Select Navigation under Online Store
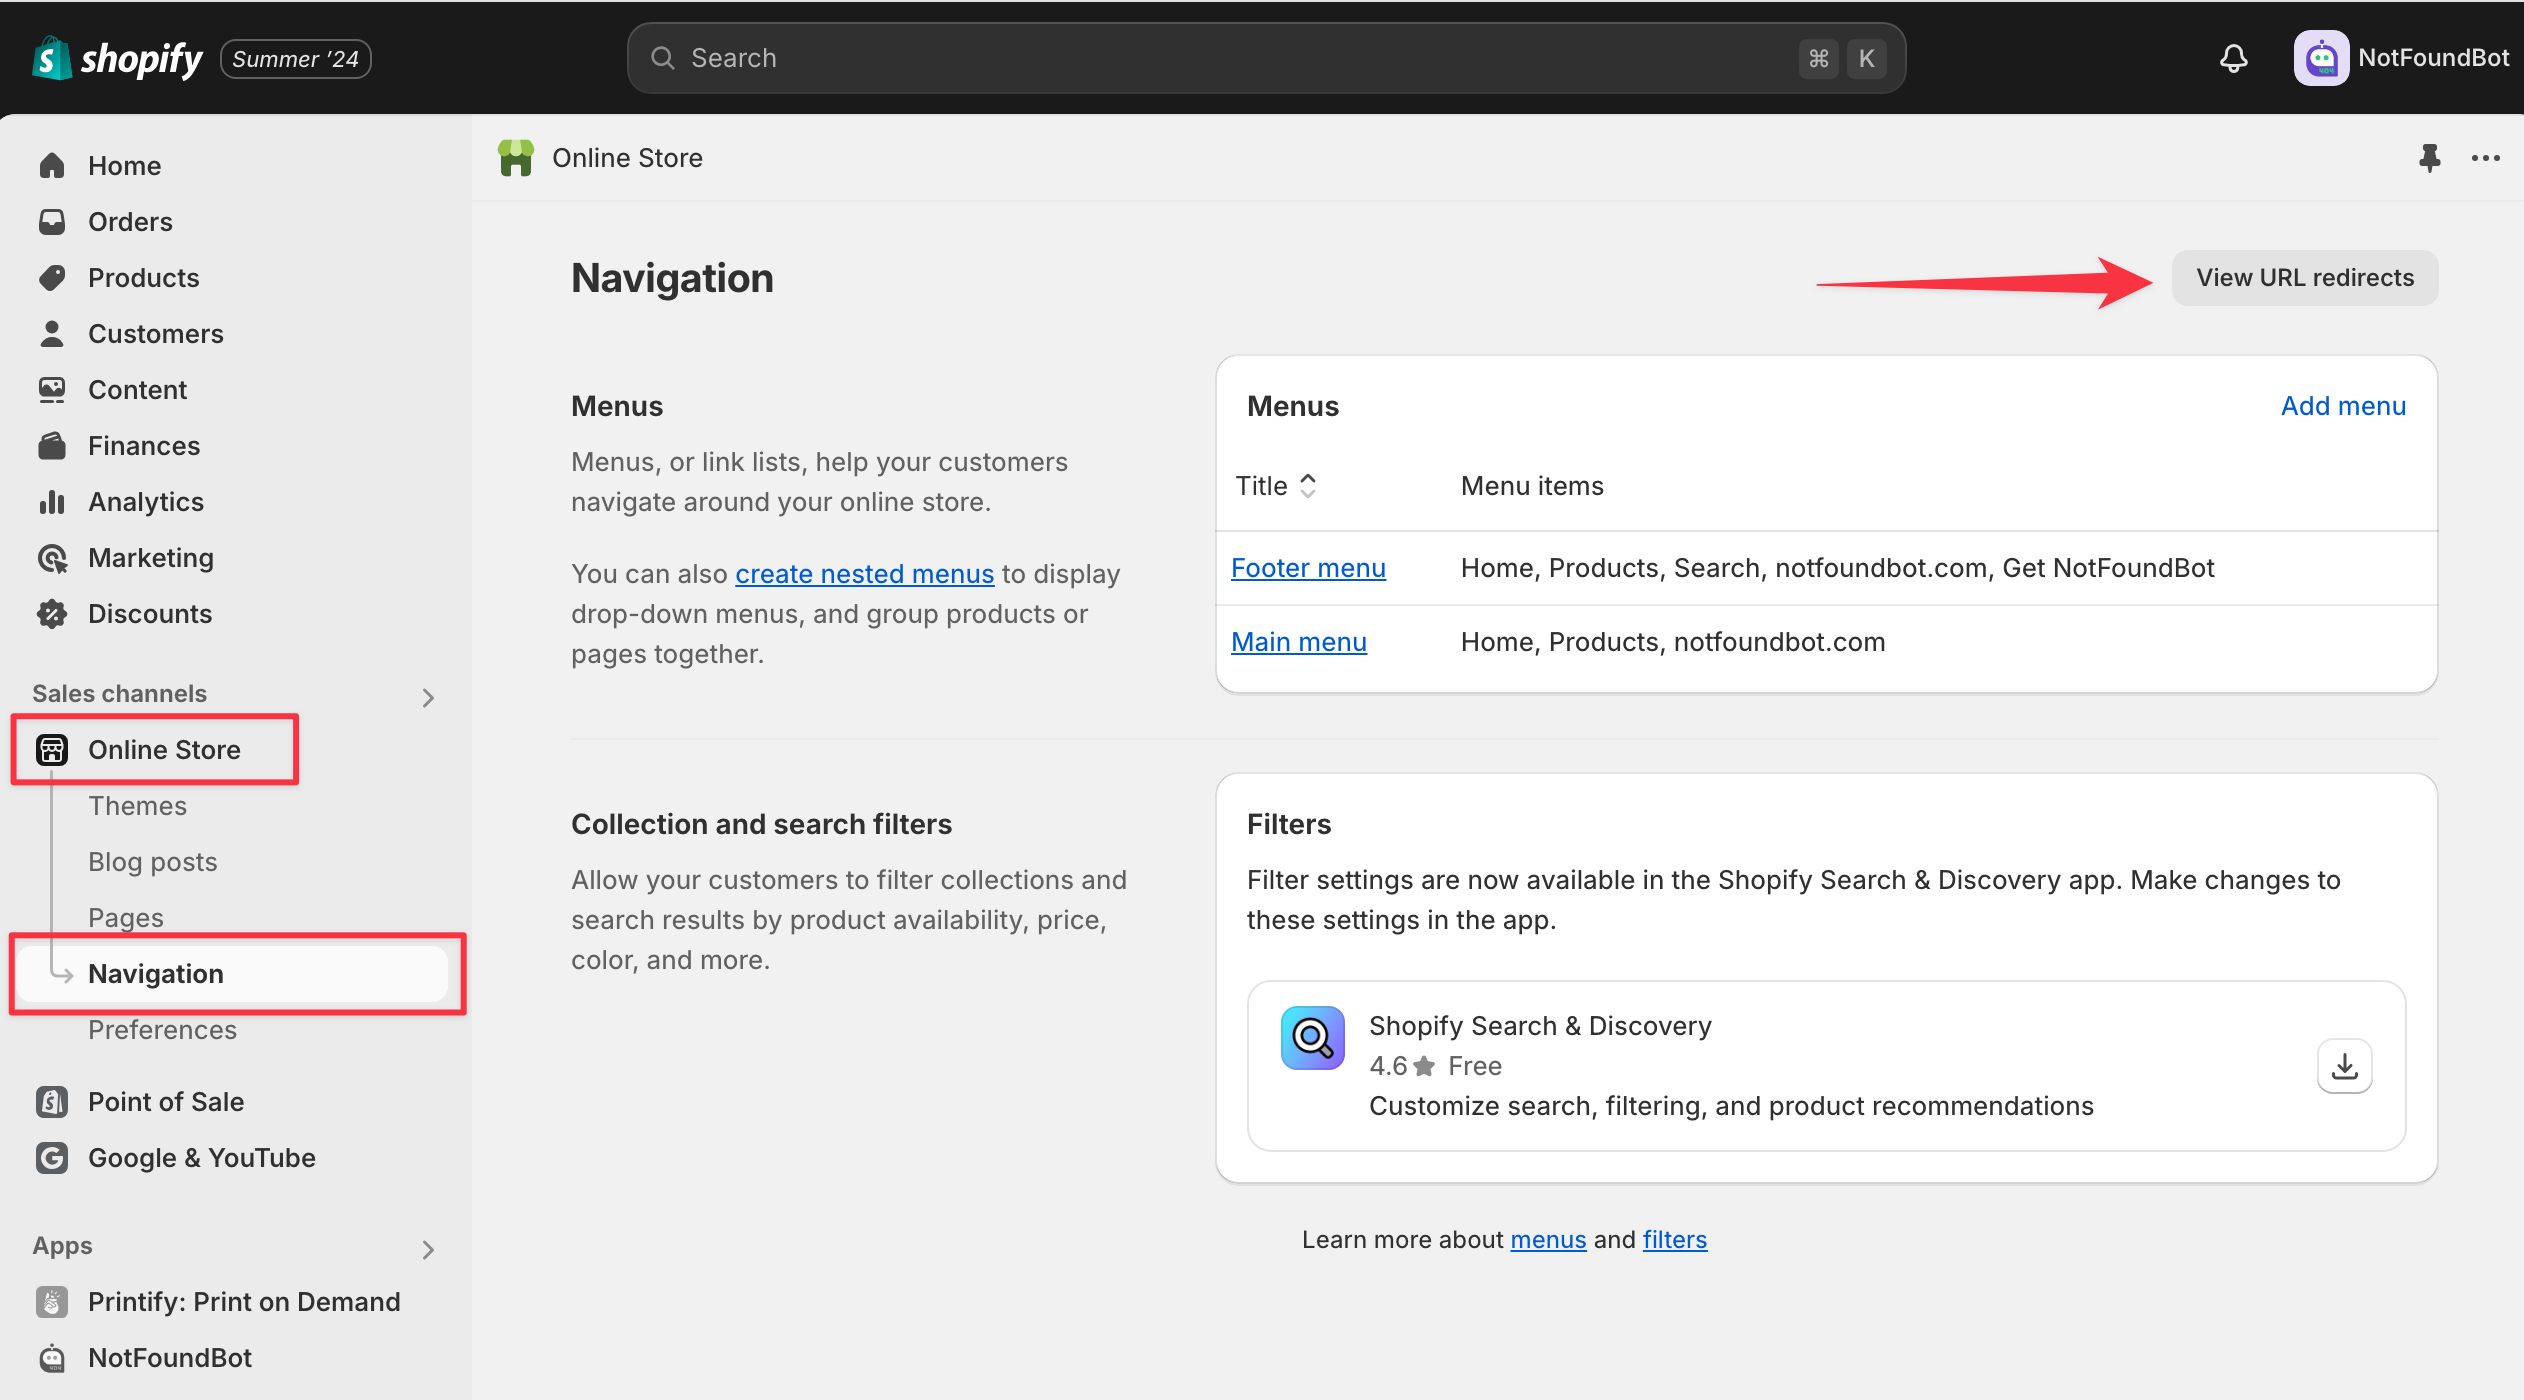The width and height of the screenshot is (2524, 1400). [x=232, y=973]
